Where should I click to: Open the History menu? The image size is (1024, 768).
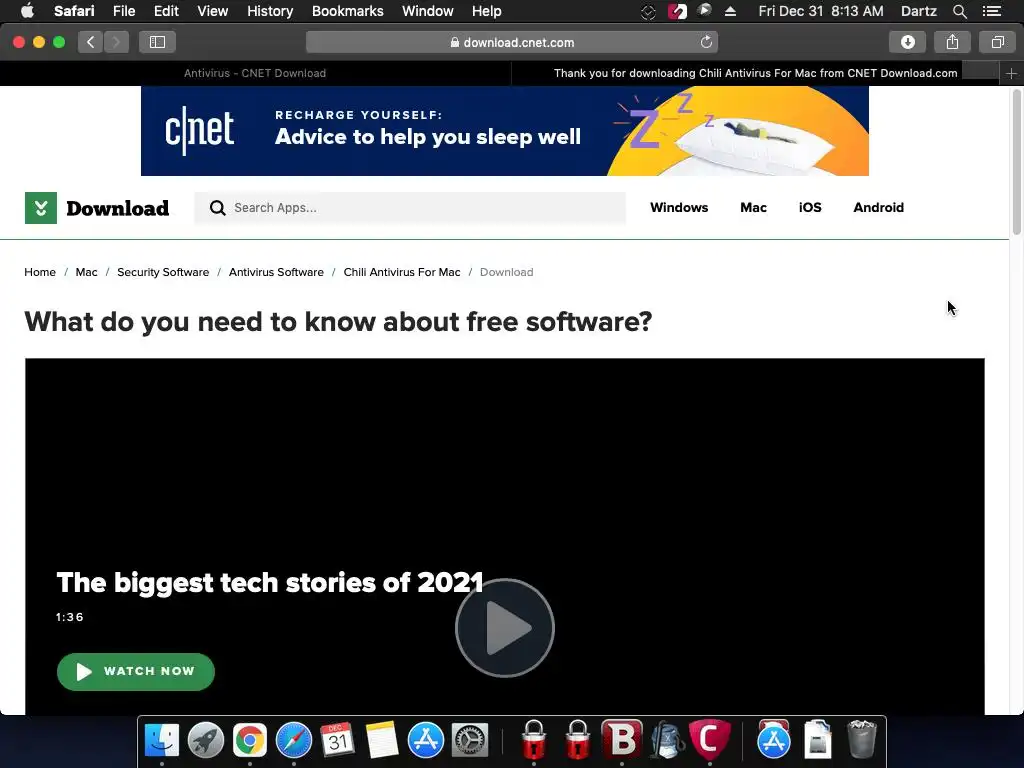(270, 11)
